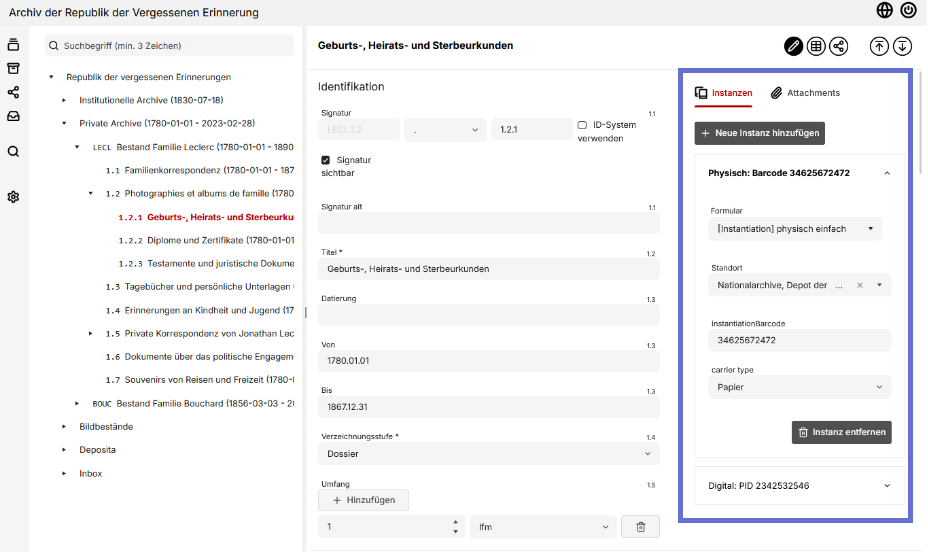Screen dimensions: 928x552
Task: Click the instantiationBarcode input field
Action: coord(799,340)
